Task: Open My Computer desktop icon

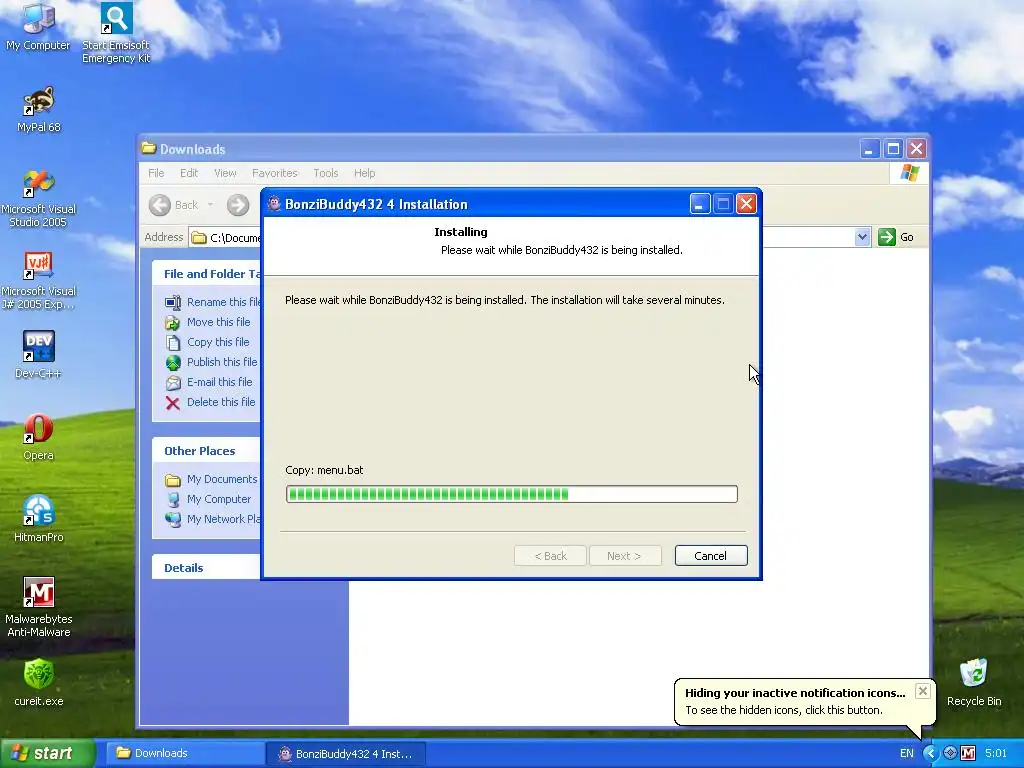Action: 38,26
